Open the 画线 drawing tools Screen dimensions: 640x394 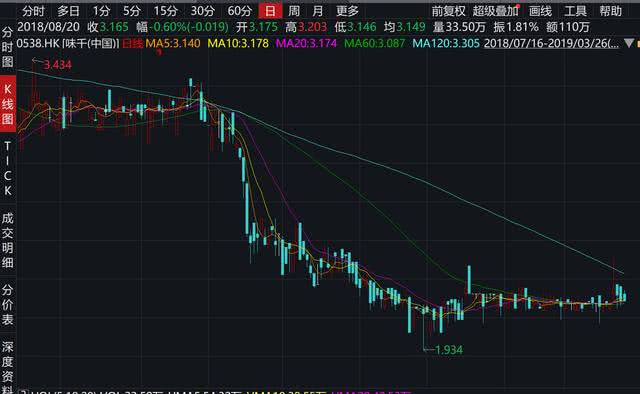pos(540,11)
